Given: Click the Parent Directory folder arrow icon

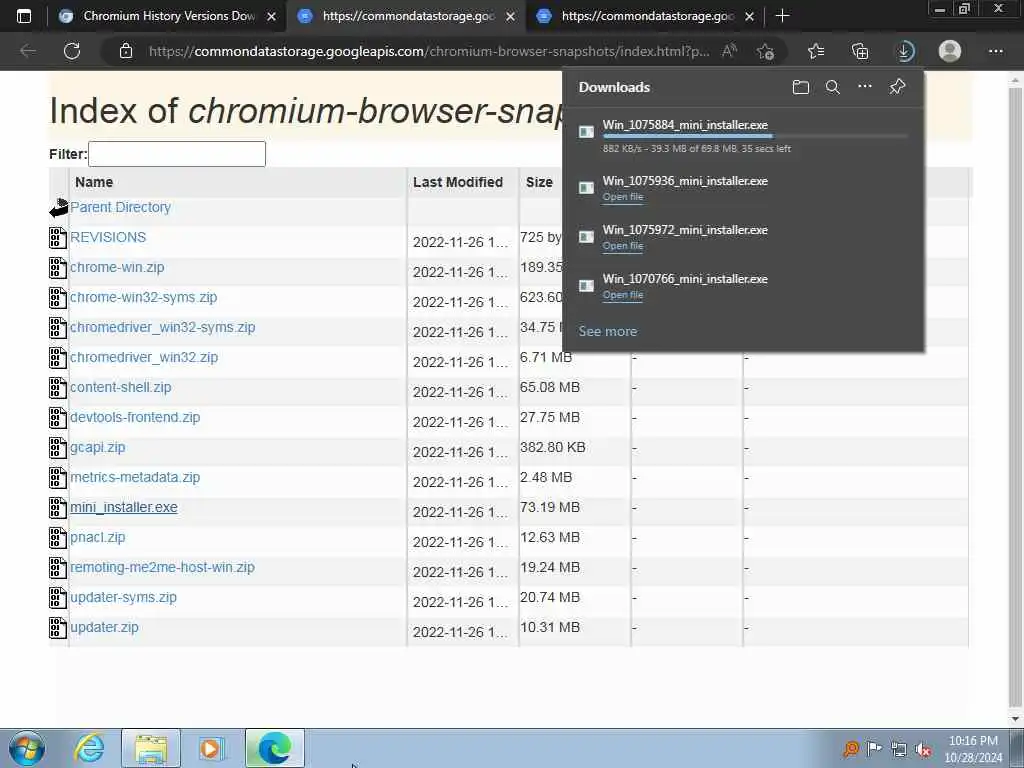Looking at the screenshot, I should coord(59,208).
